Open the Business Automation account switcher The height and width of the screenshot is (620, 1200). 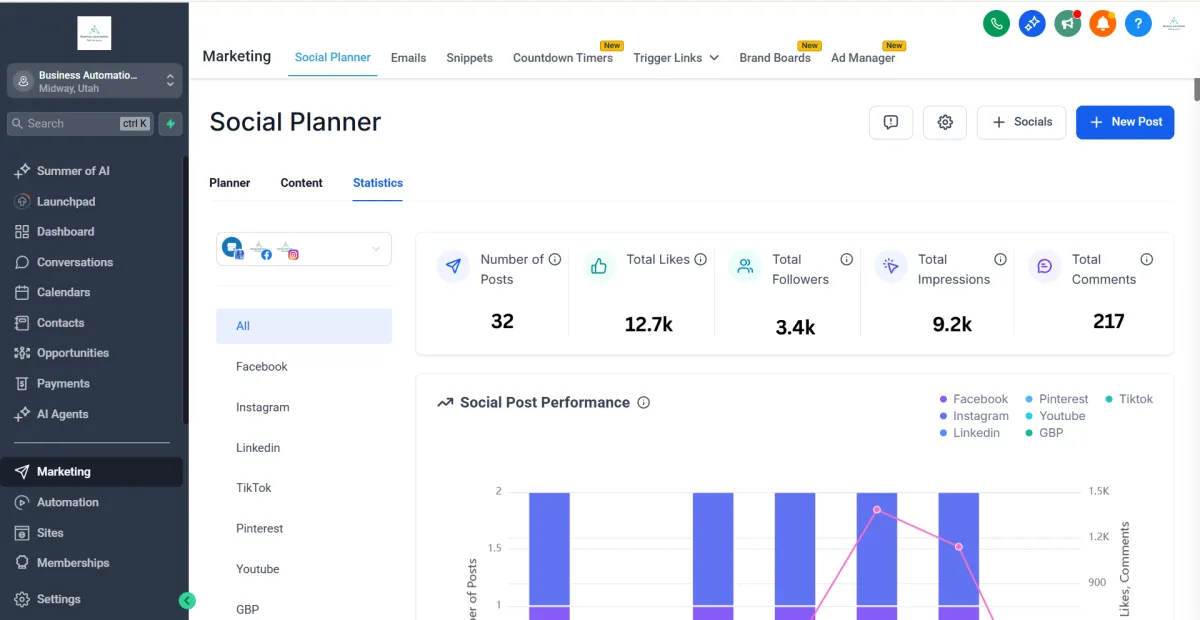94,81
